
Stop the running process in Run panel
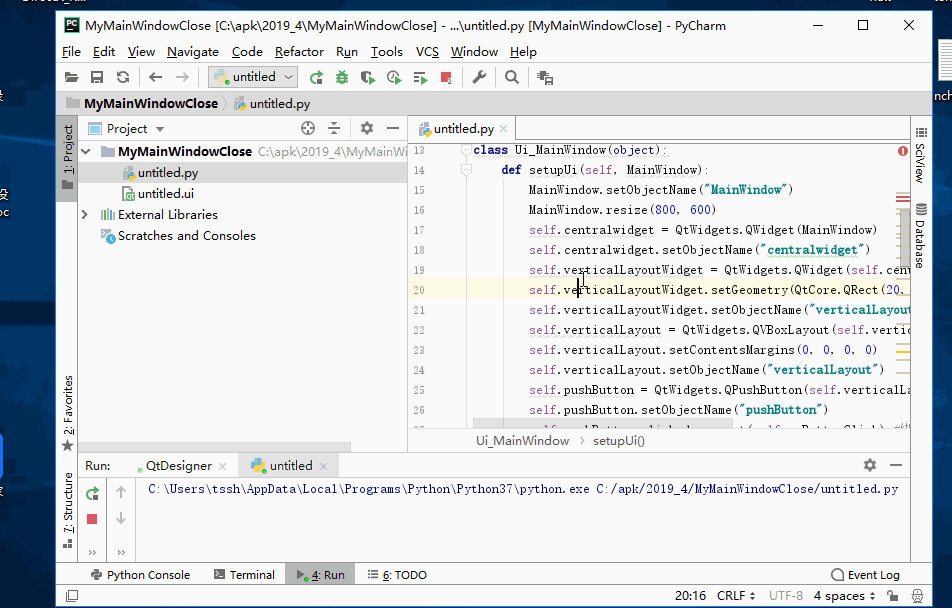(92, 519)
